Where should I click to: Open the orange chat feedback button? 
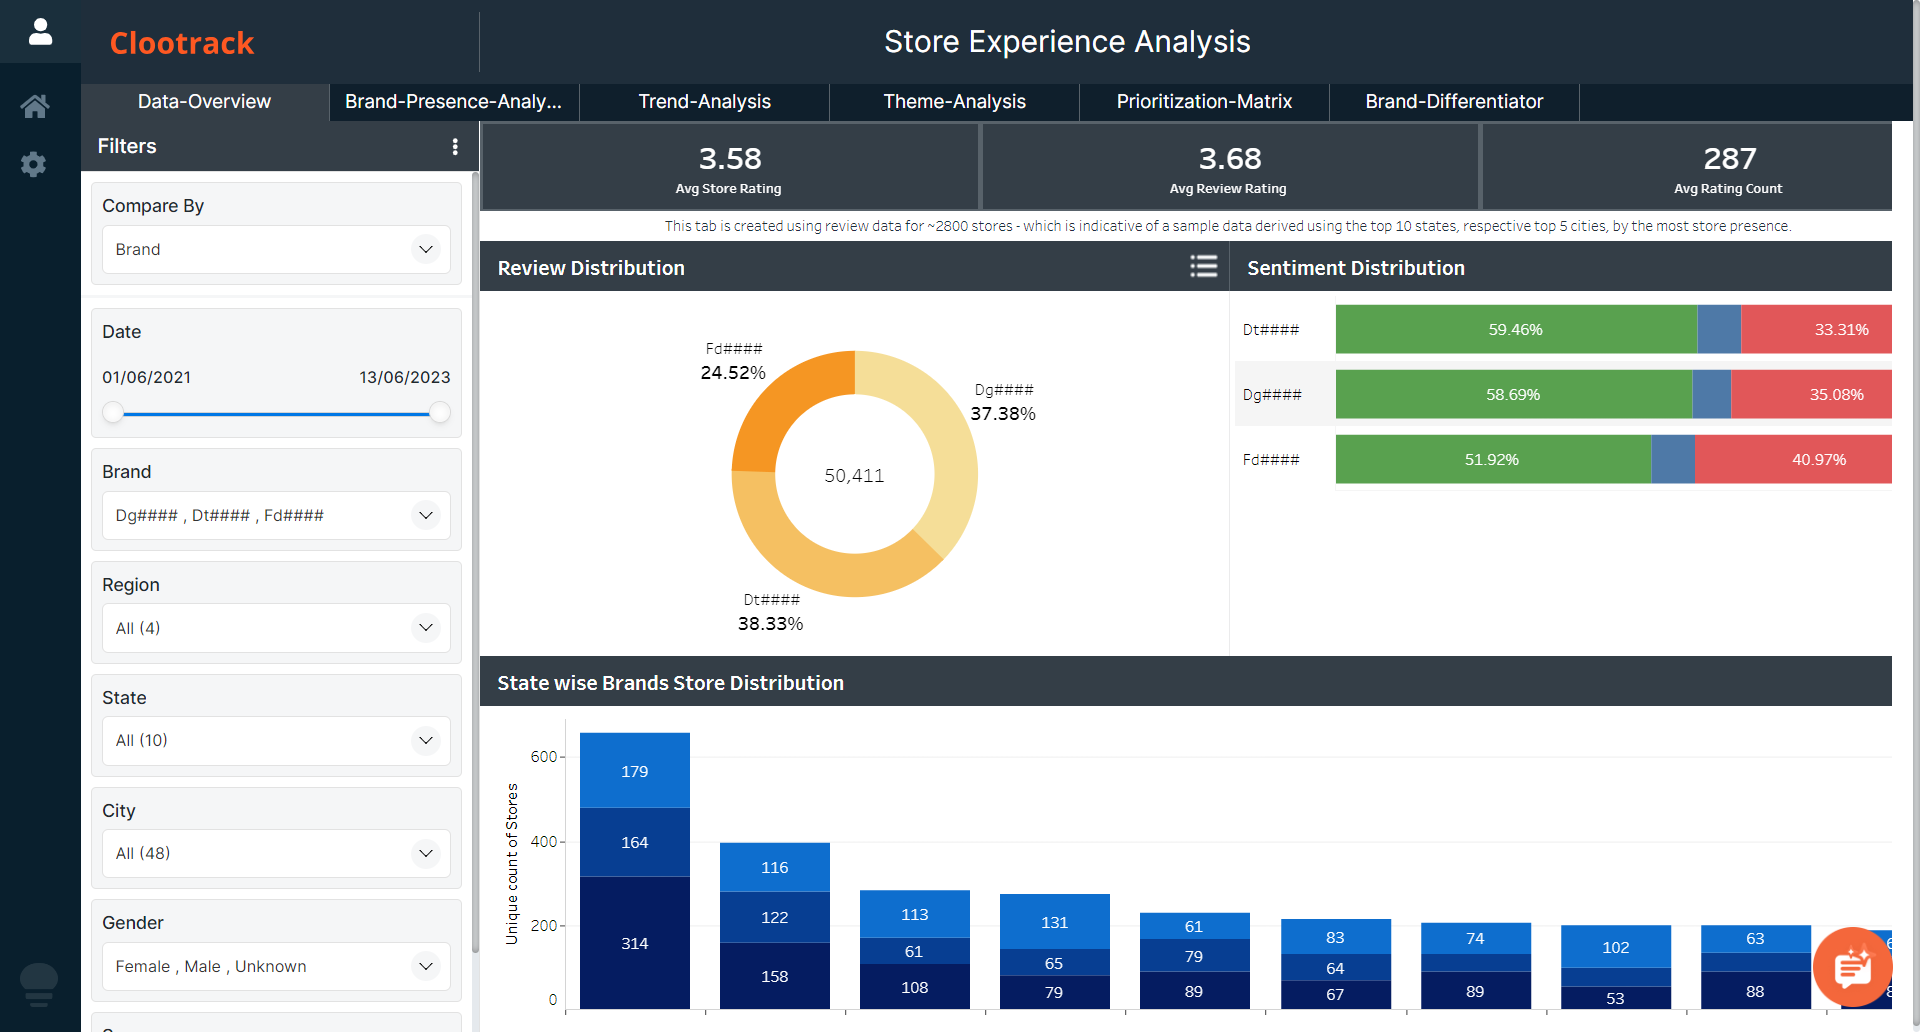pyautogui.click(x=1852, y=966)
